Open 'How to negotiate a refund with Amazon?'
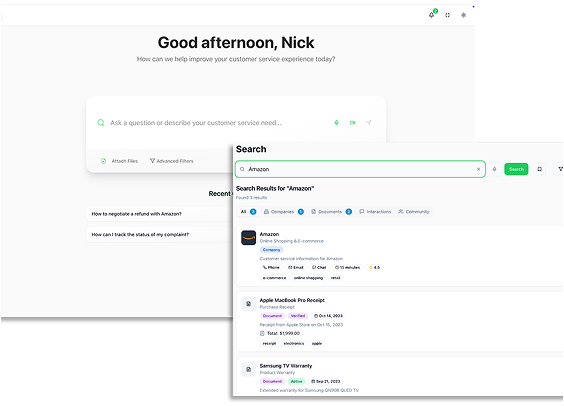Viewport: 564px width, 406px height. (137, 214)
